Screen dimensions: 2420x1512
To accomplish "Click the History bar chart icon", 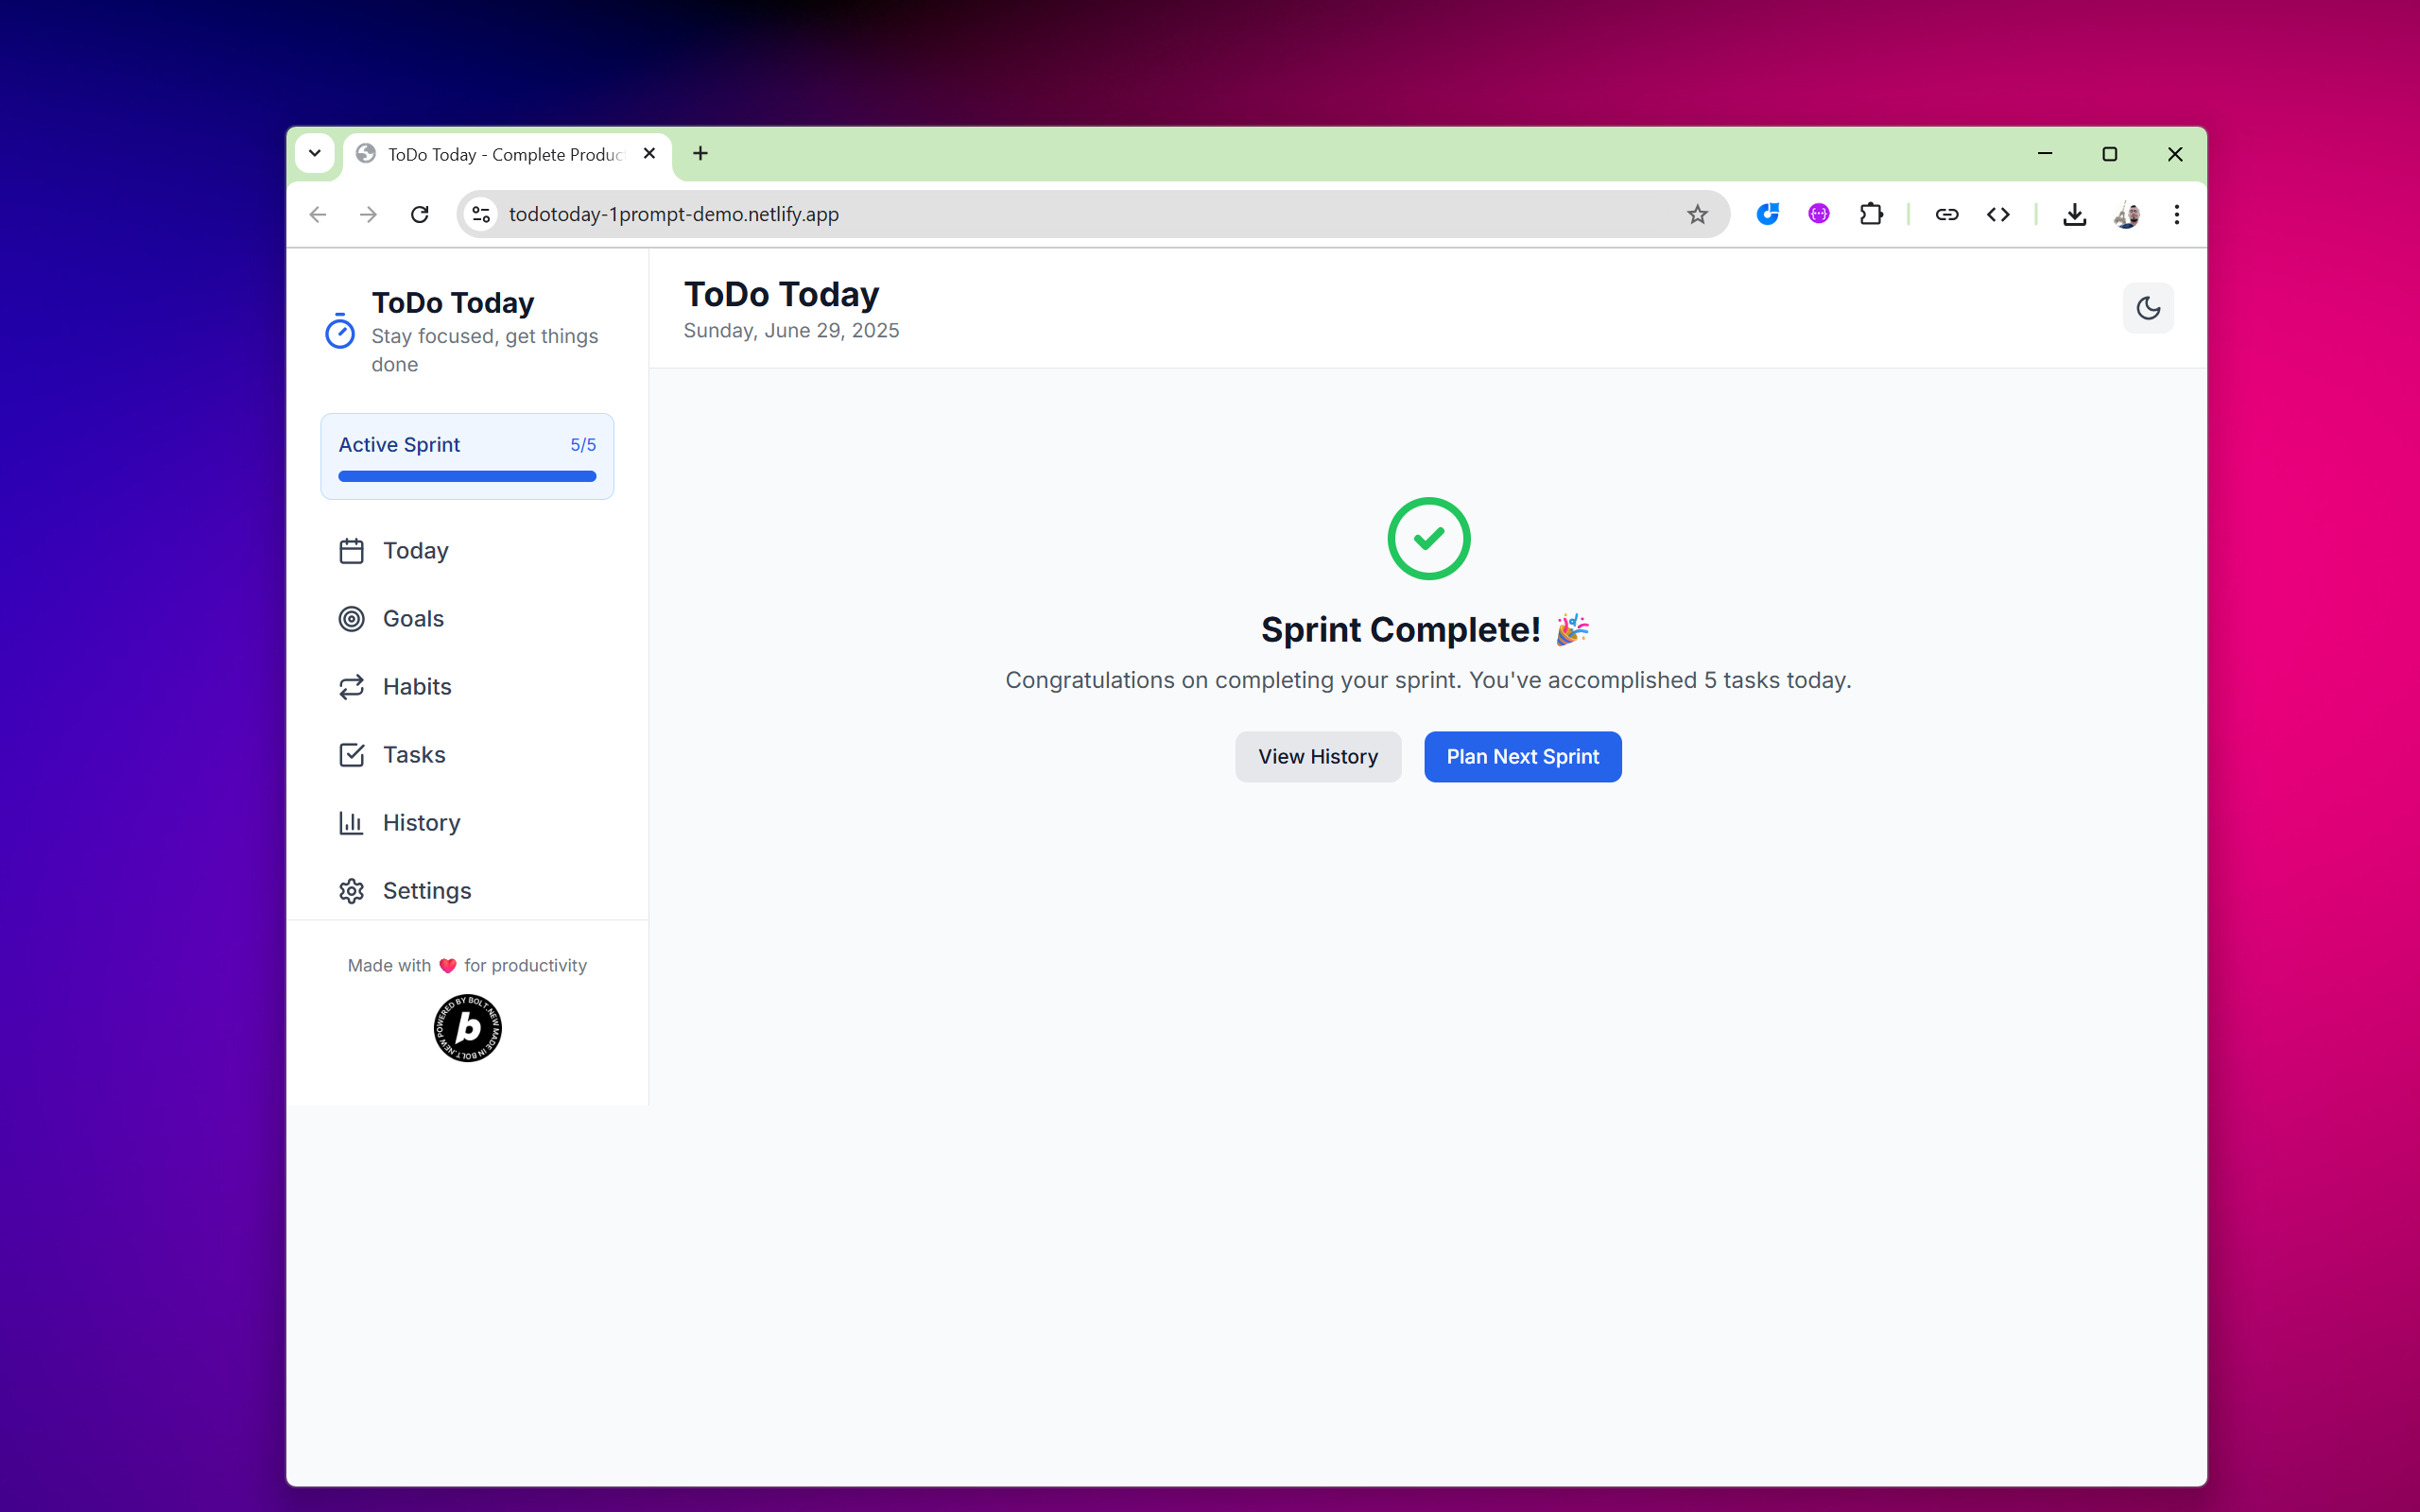I will click(x=351, y=823).
